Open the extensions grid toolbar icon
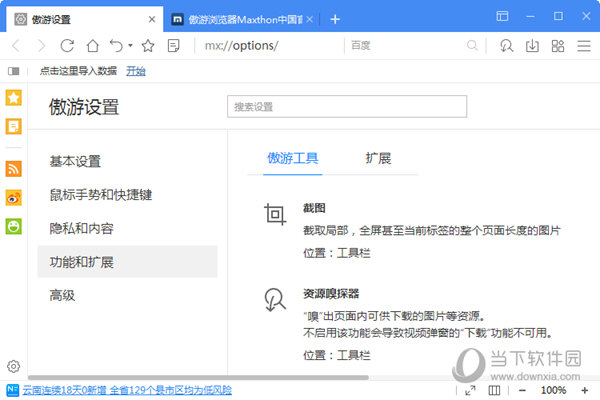 558,46
